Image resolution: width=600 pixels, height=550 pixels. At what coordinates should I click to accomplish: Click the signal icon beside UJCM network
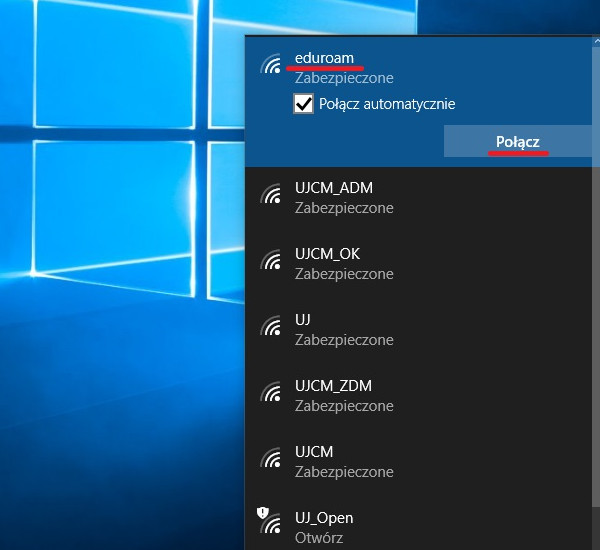270,459
